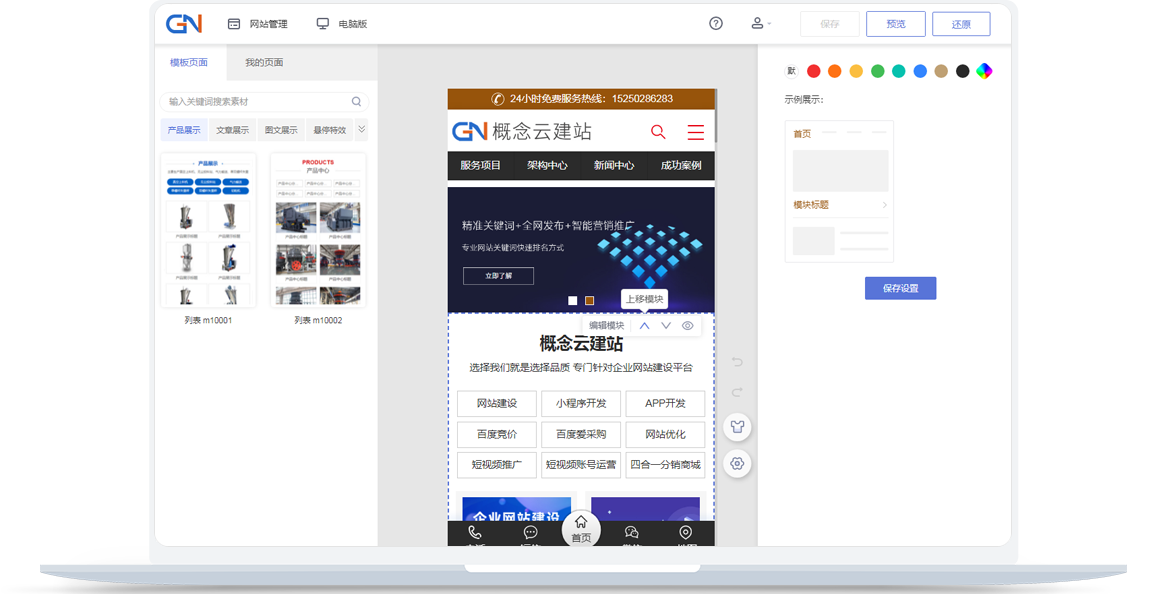Viewport: 1175px width, 594px height.
Task: Open the help question mark icon
Action: coord(716,24)
